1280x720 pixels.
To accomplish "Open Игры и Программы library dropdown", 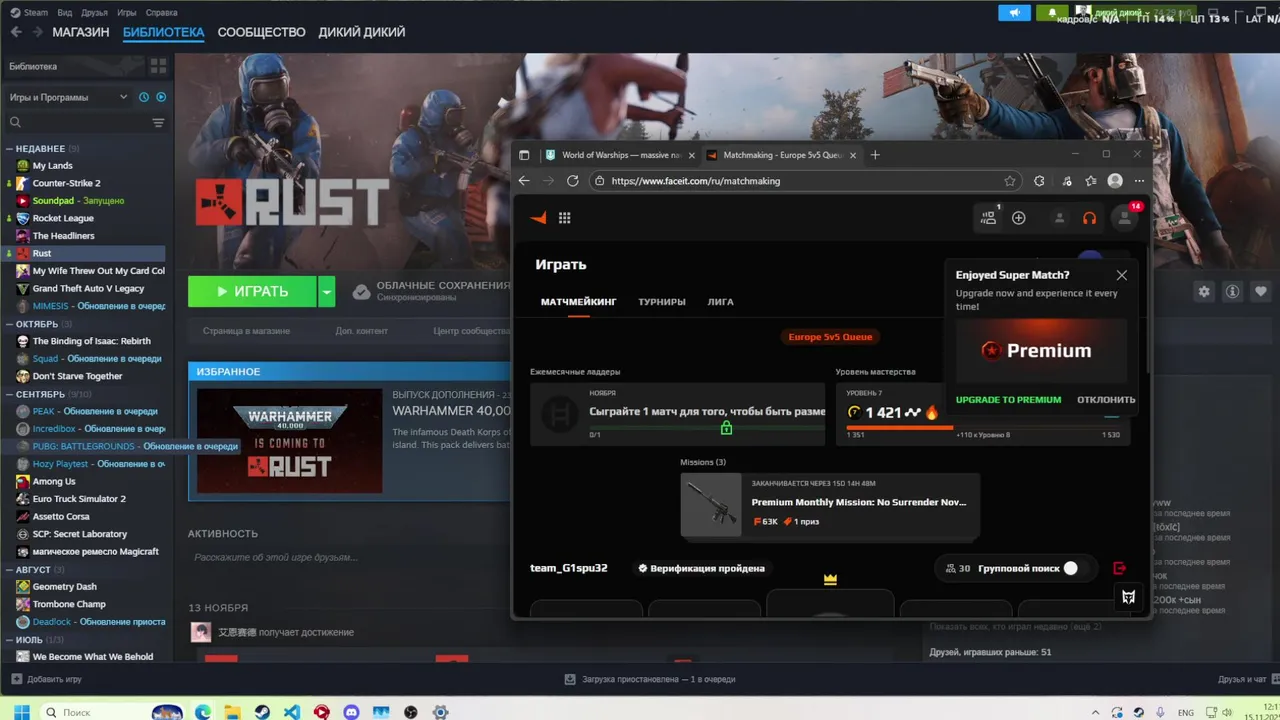I will pyautogui.click(x=69, y=97).
